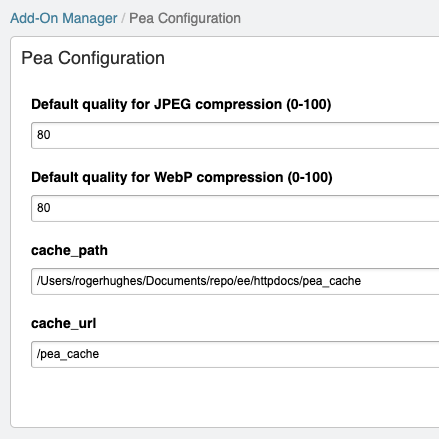Open the Add-On Manager breadcrumb link
Image resolution: width=439 pixels, height=439 pixels.
pos(64,18)
